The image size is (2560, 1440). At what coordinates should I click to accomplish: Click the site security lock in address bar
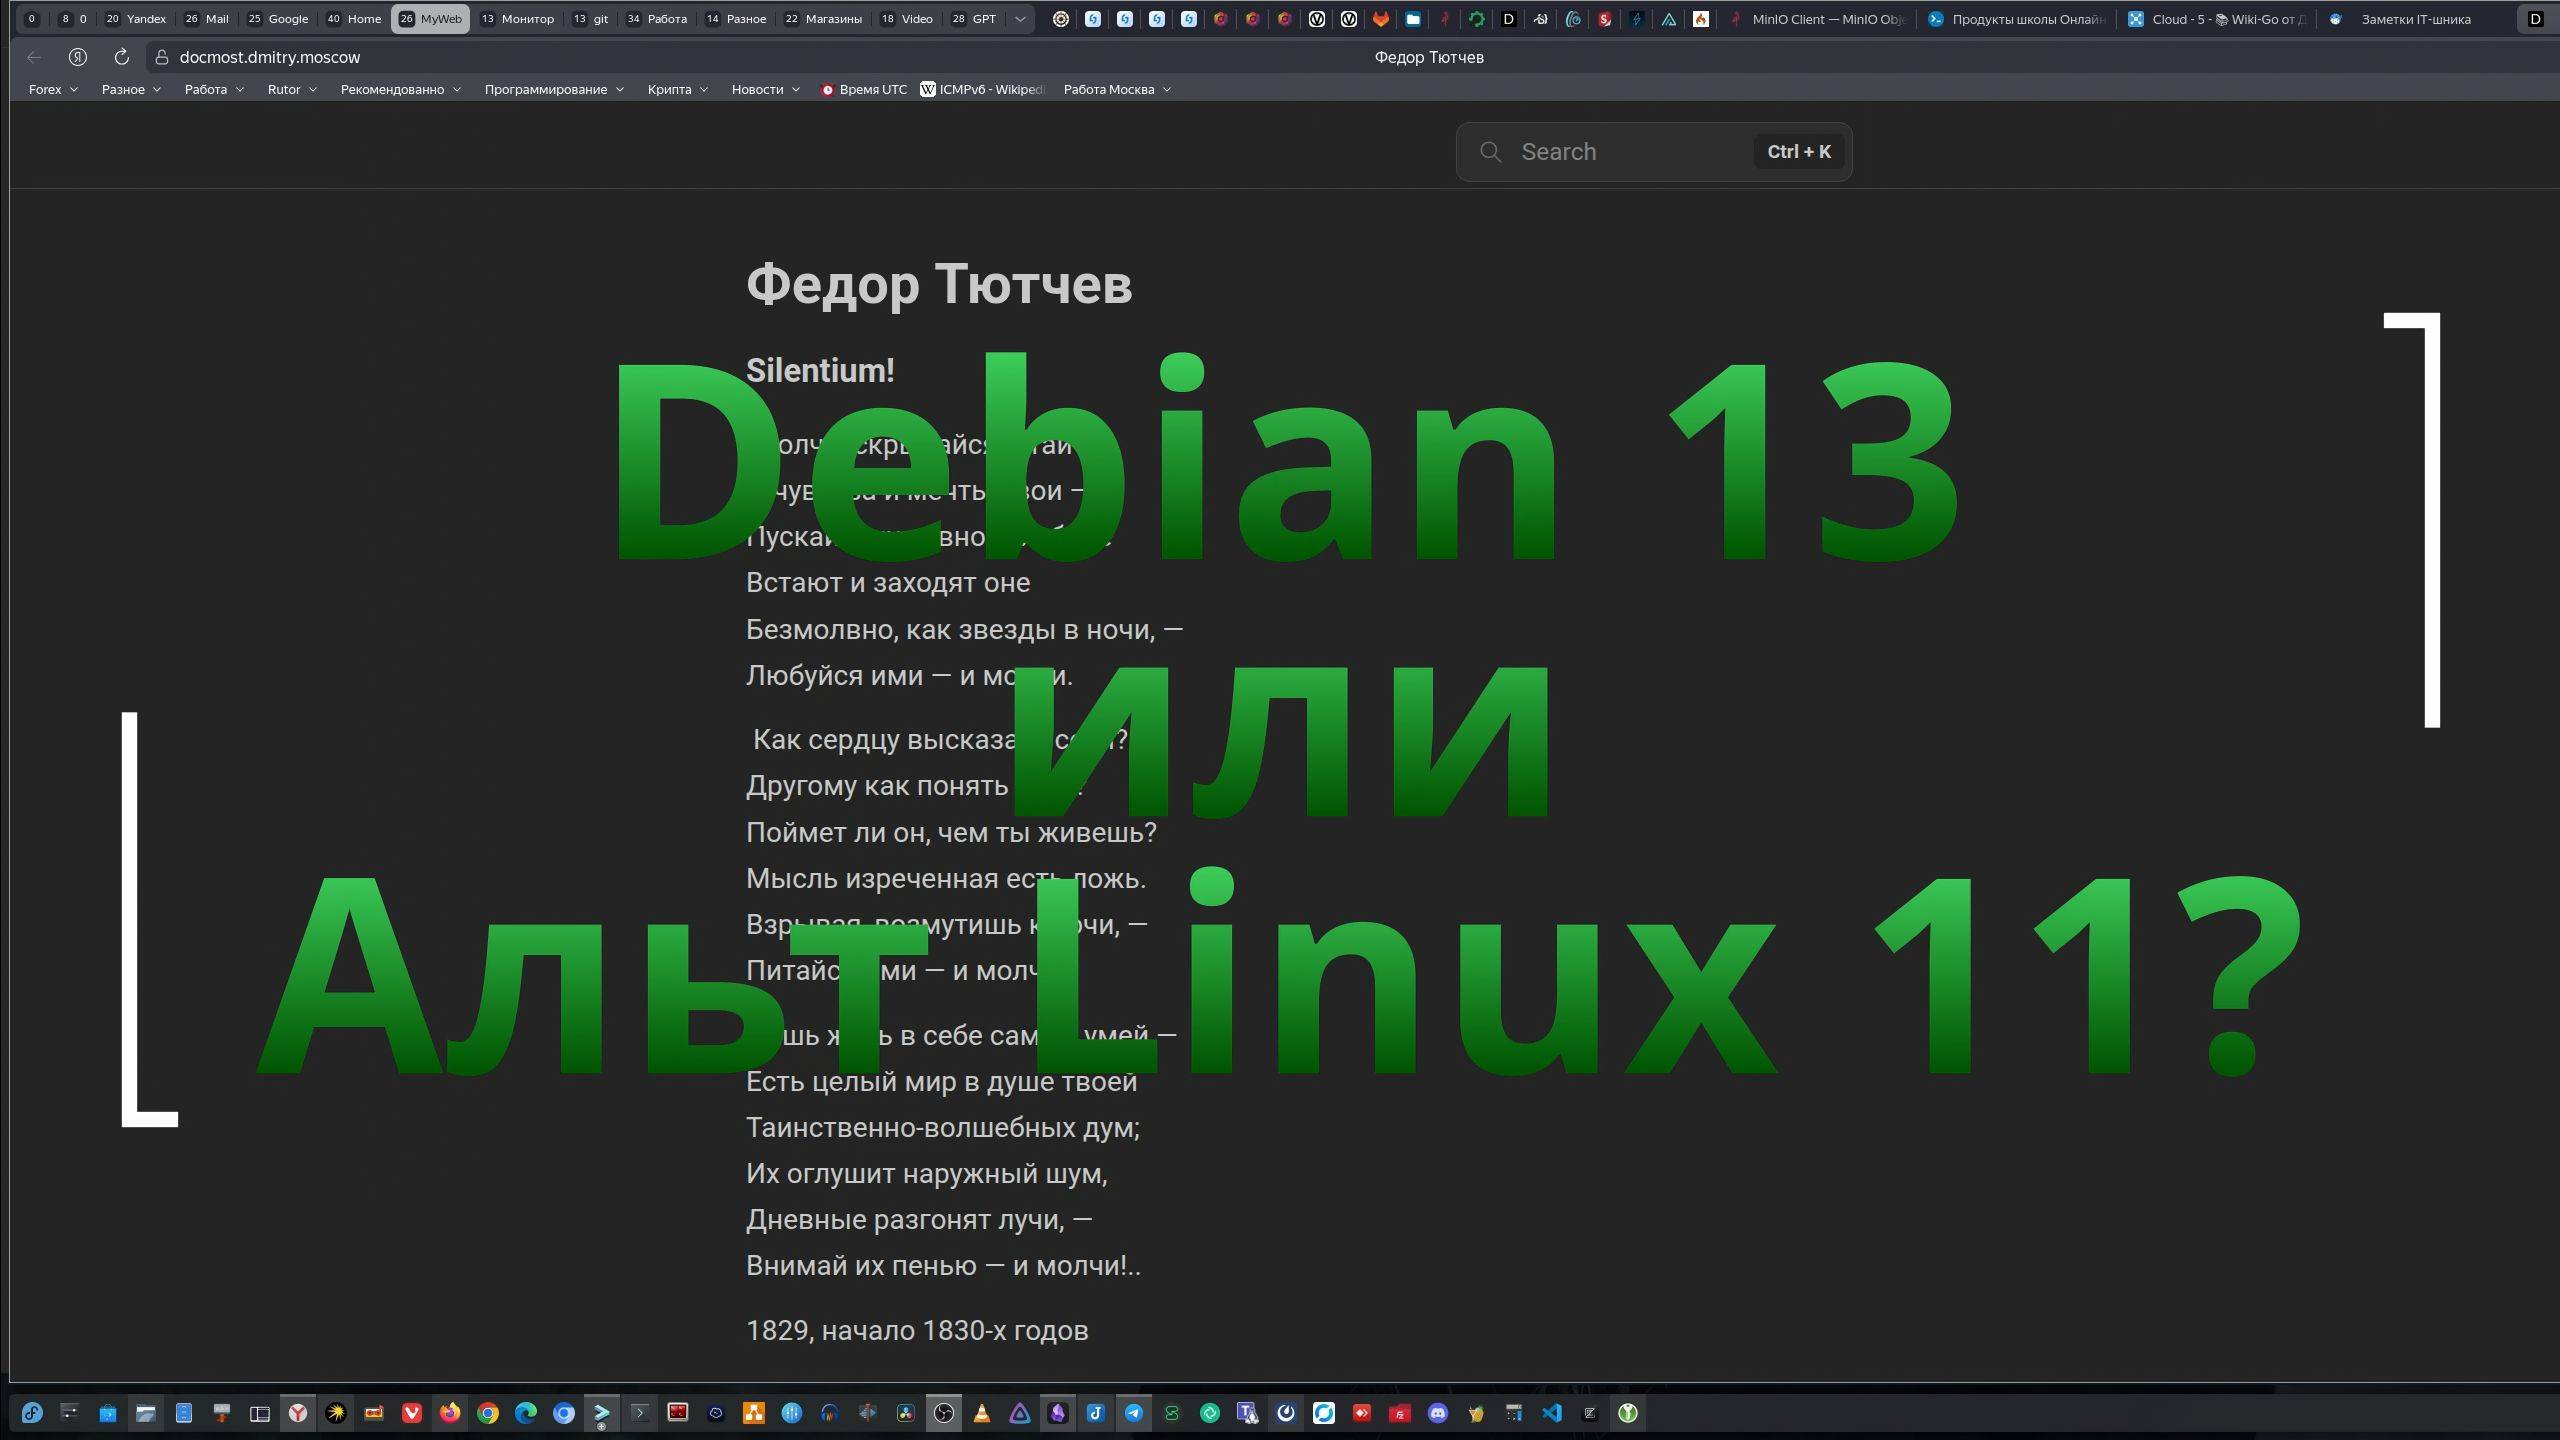161,57
